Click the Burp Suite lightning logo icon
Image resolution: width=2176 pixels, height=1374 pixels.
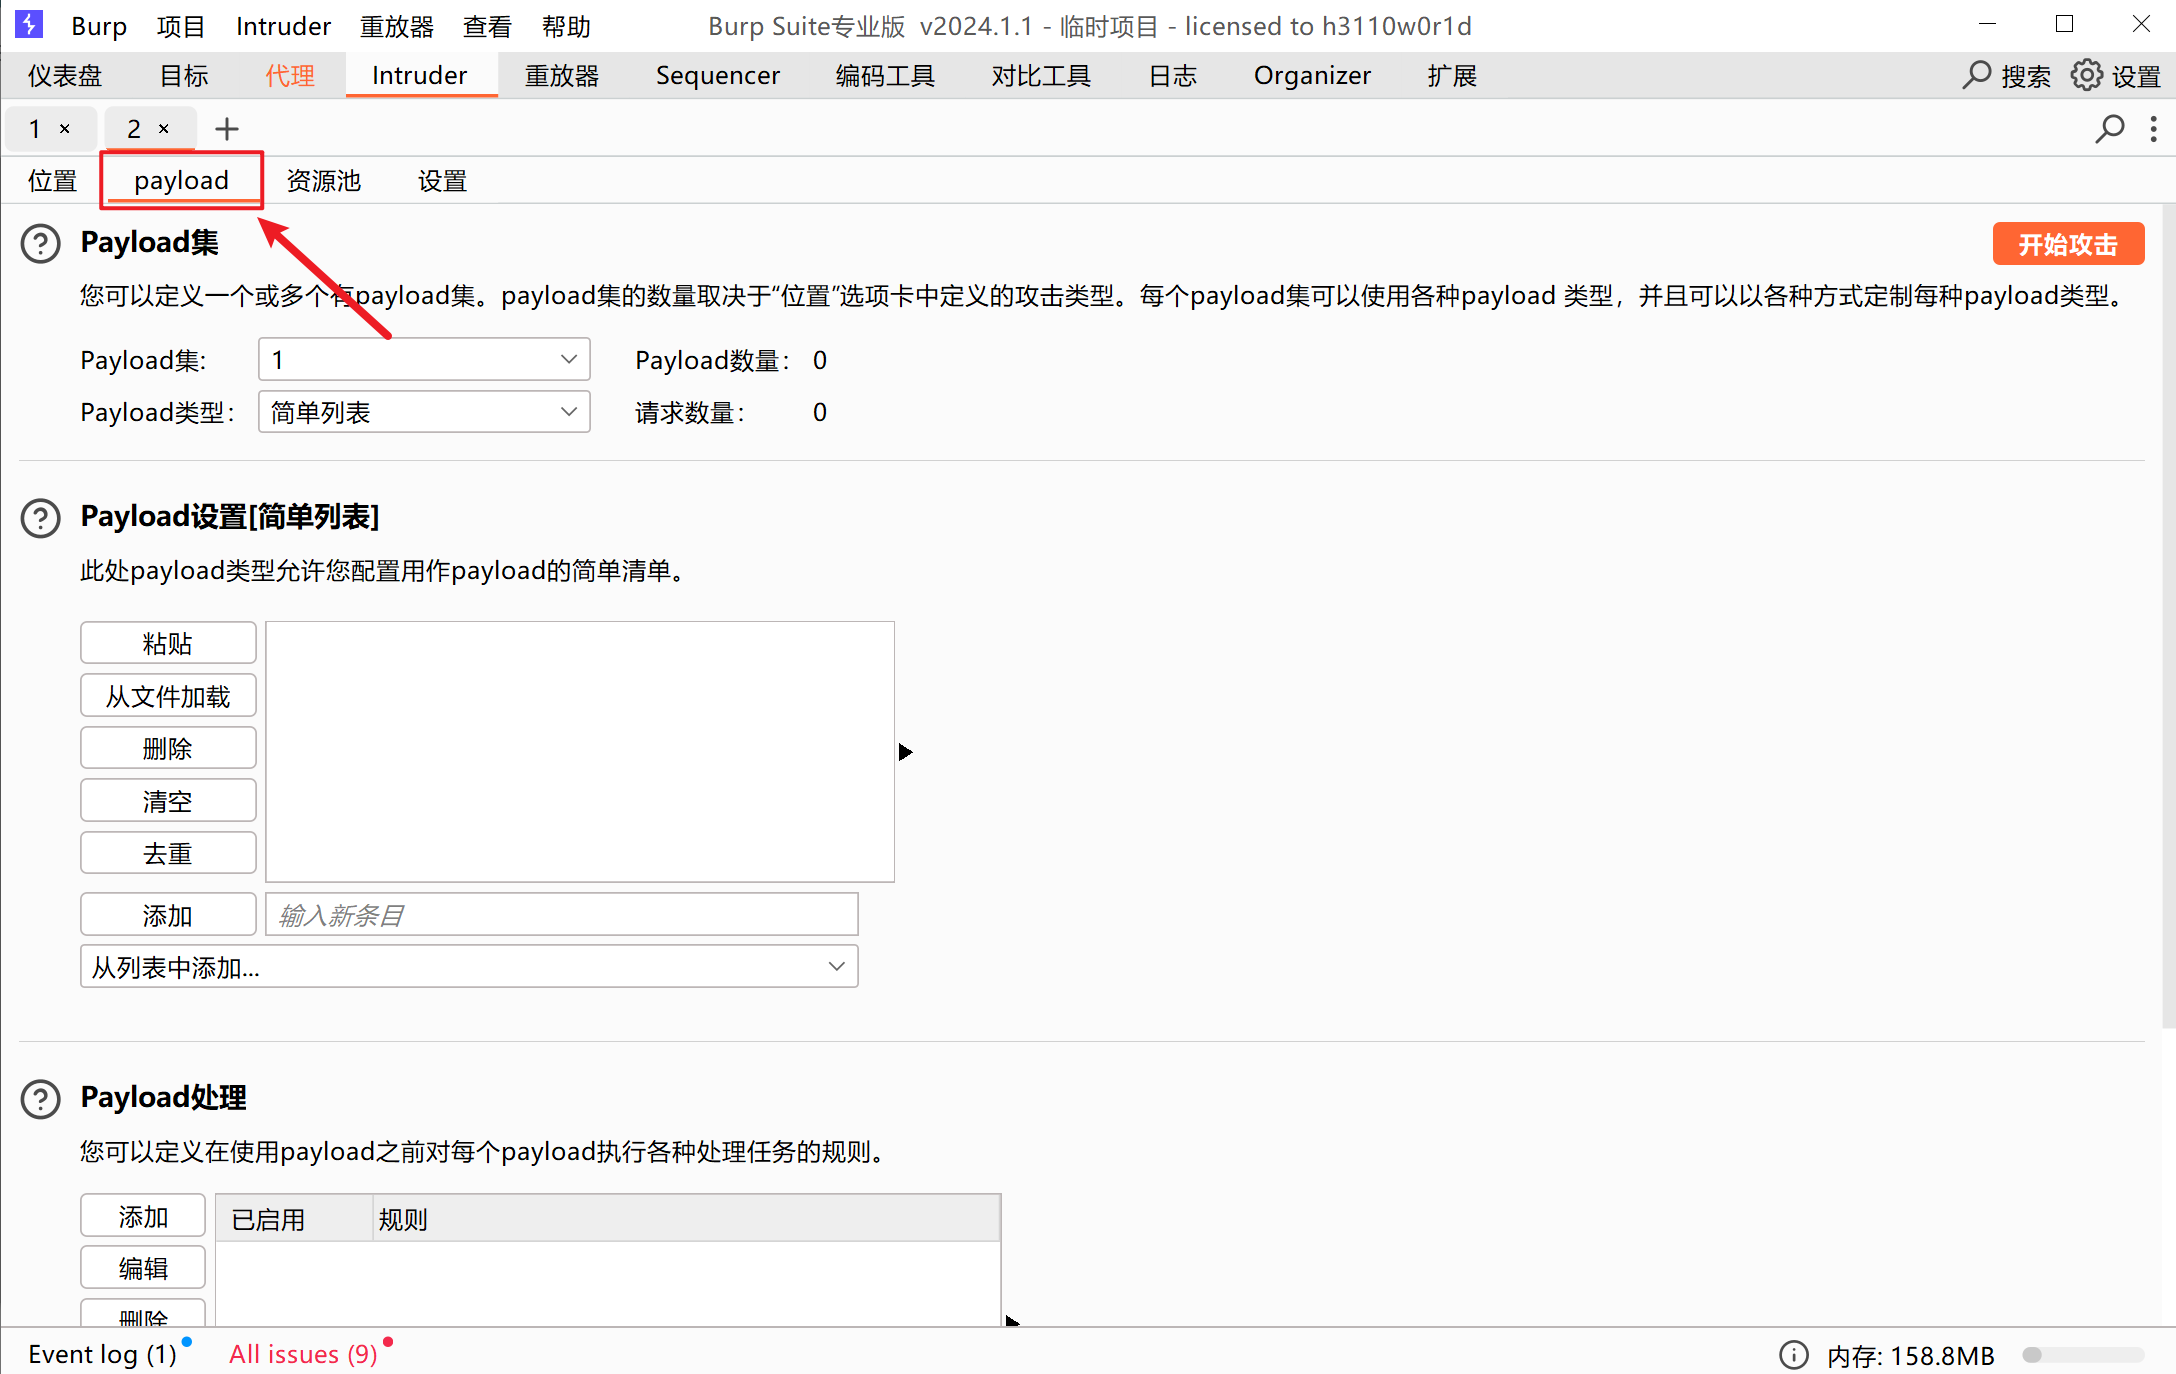(x=29, y=24)
